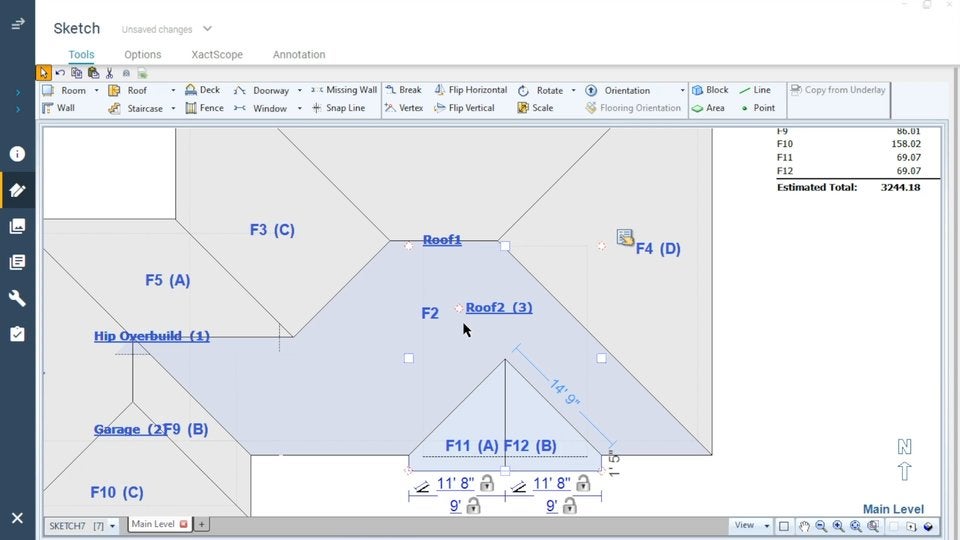Choose the Missing Wall tool
Screen dimensions: 960x540
[344, 90]
